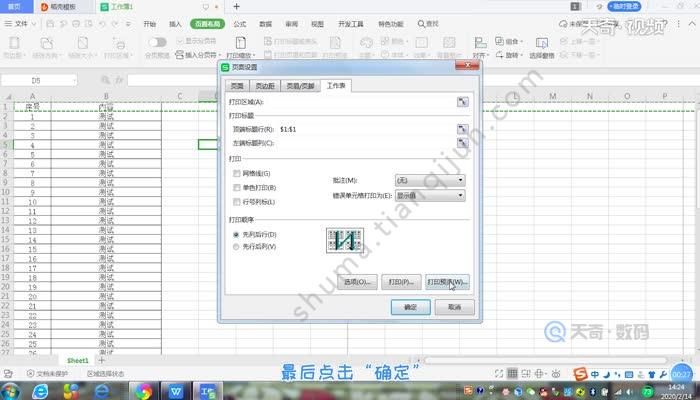700x400 pixels.
Task: Open the View ribbon tab
Action: tap(317, 24)
